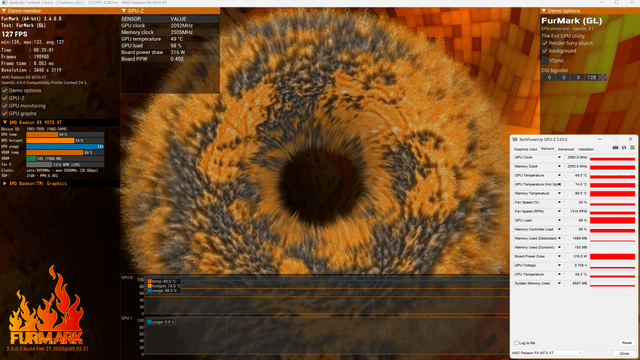Viewport: 640px width, 360px height.
Task: Collapse the Demo options panel triangle
Action: coord(544,11)
